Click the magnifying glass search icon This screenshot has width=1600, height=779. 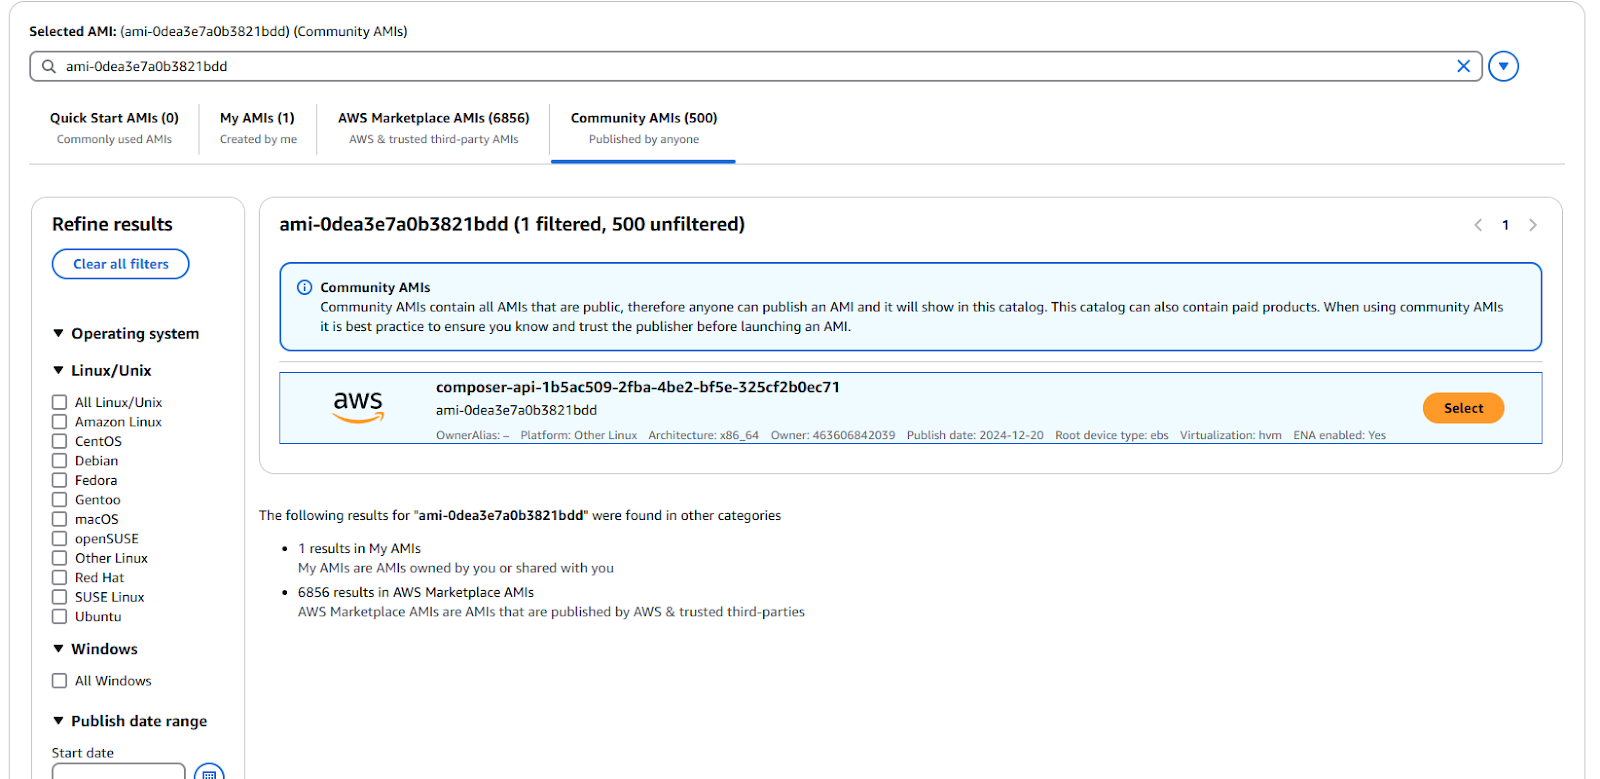pyautogui.click(x=48, y=66)
